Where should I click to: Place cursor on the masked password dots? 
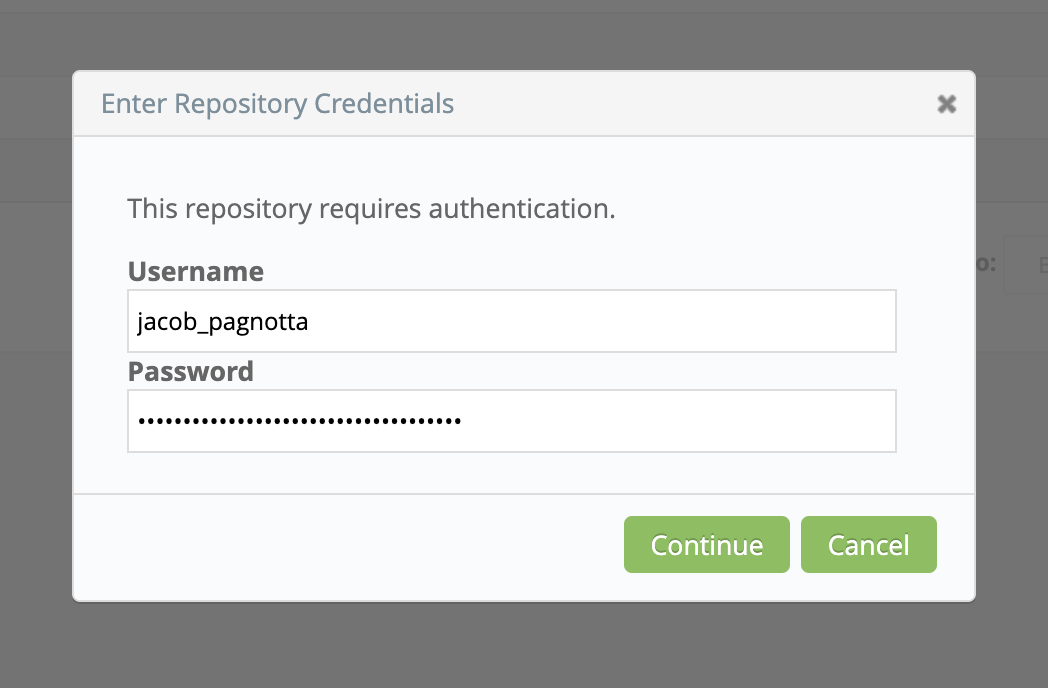[299, 422]
